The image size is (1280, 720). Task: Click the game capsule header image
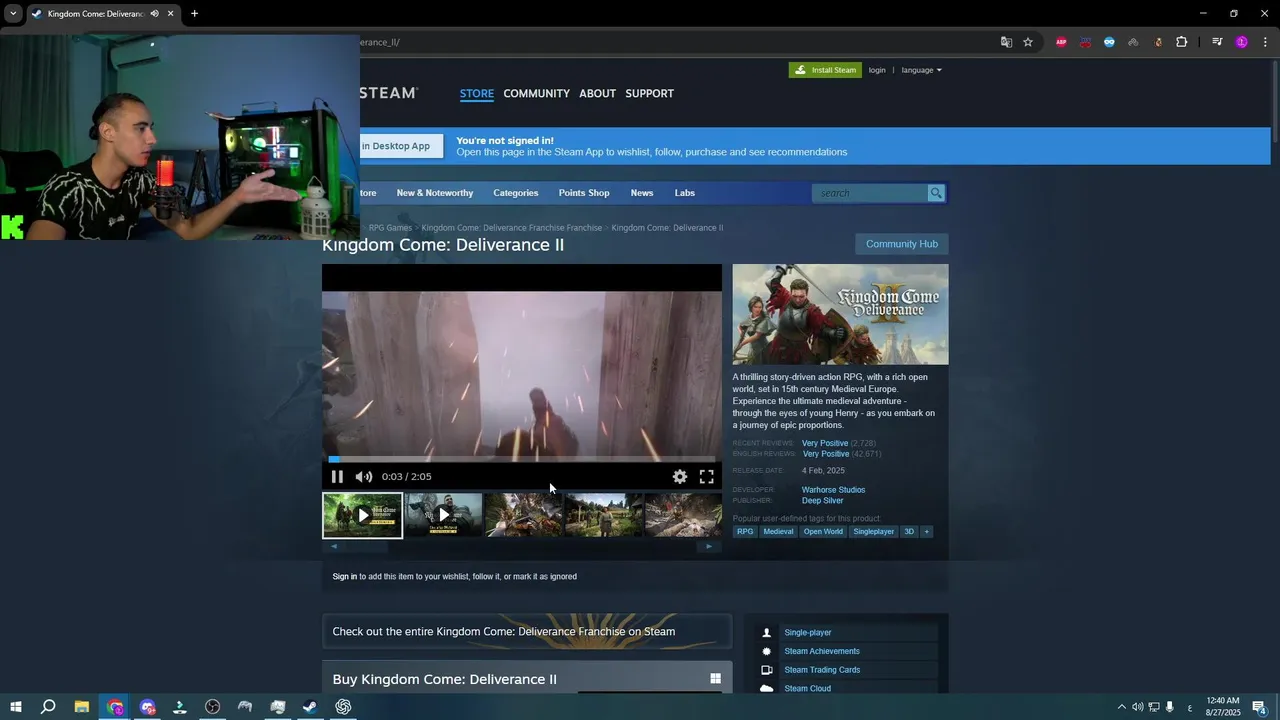coord(840,314)
